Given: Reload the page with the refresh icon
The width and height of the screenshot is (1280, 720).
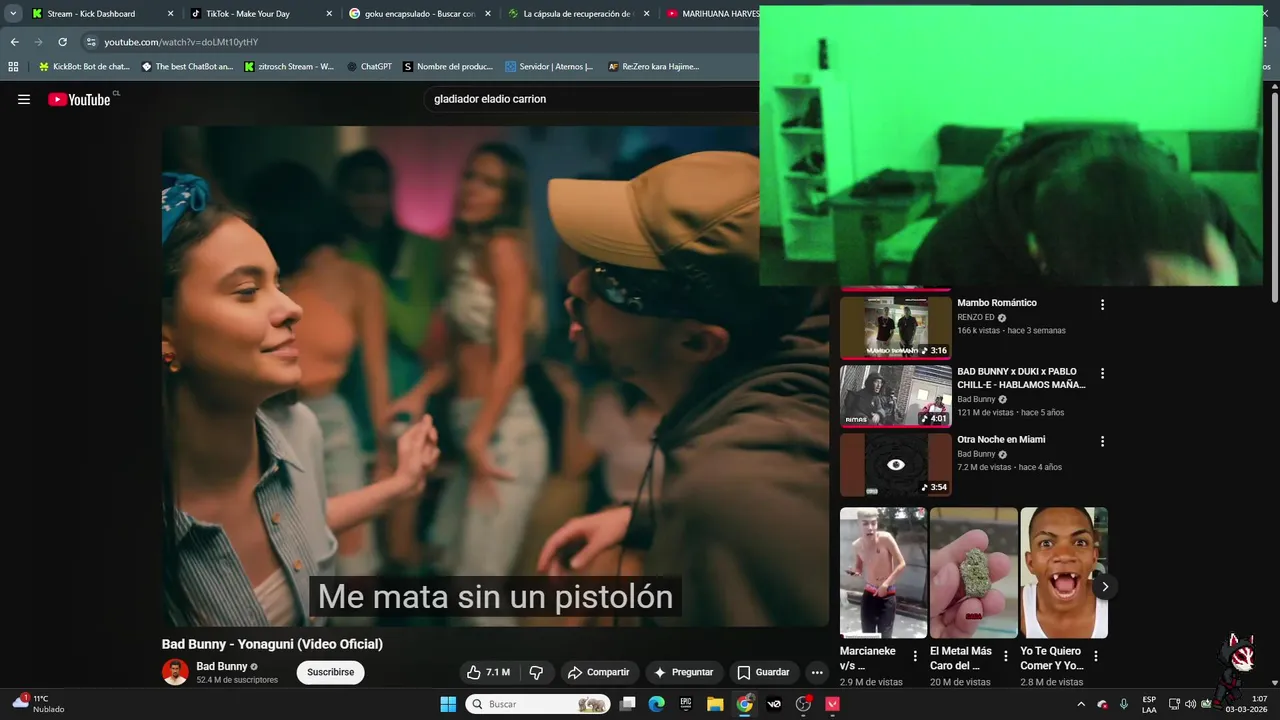Looking at the screenshot, I should click(x=62, y=42).
